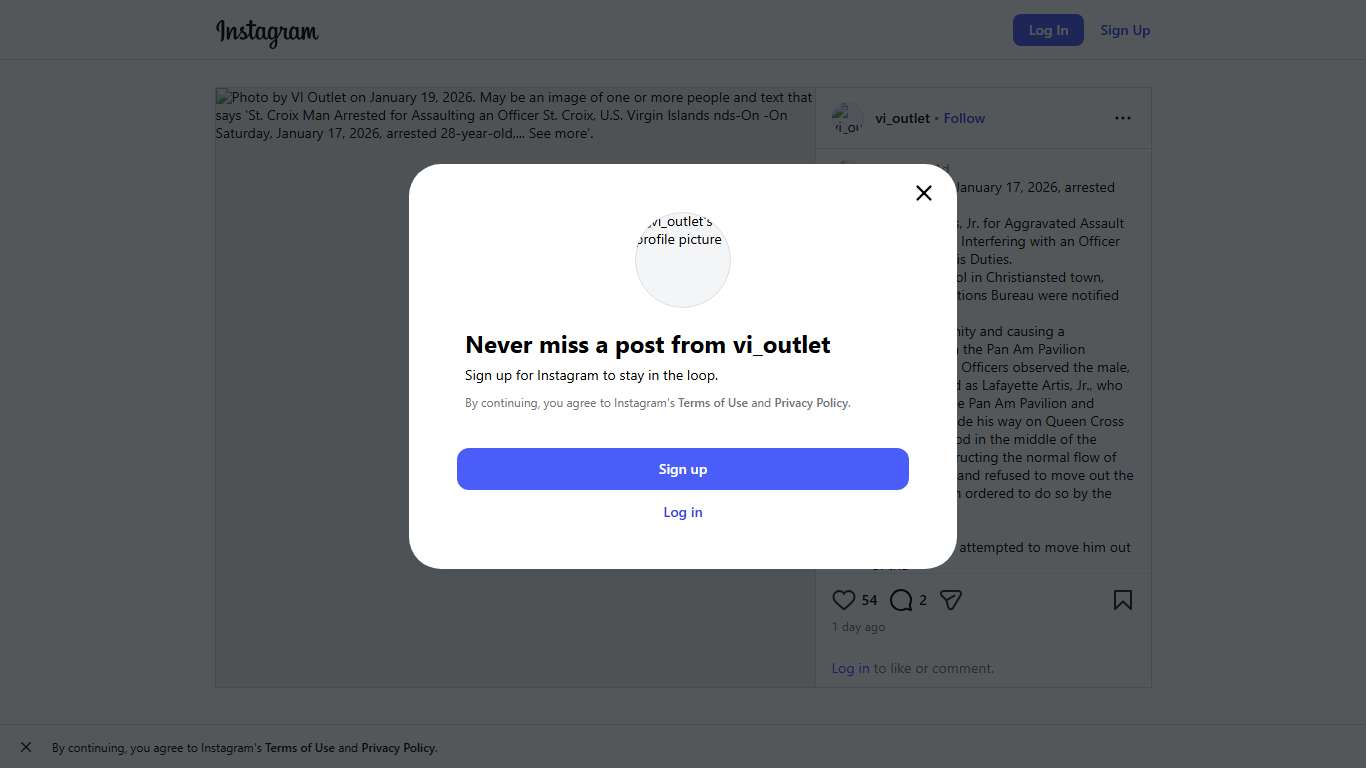Screen dimensions: 1366x768
Task: Follow the vi_outlet account
Action: (964, 118)
